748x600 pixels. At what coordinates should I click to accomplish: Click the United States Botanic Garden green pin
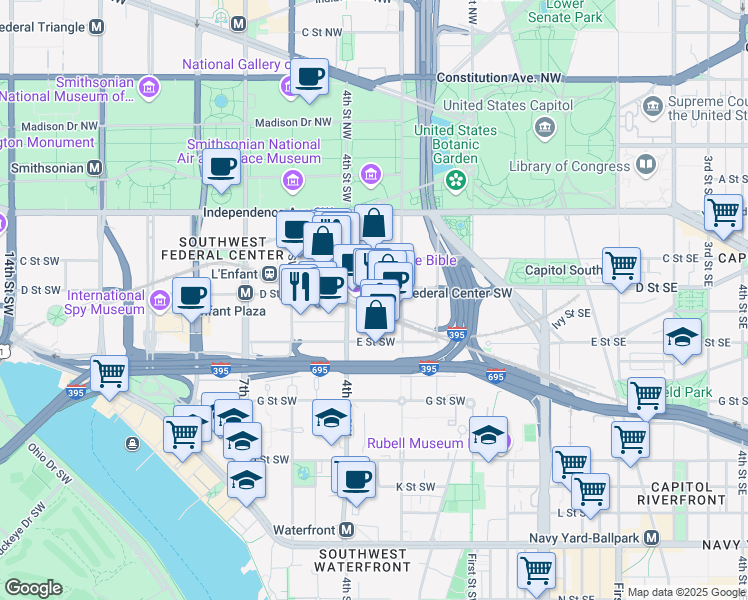coord(456,182)
